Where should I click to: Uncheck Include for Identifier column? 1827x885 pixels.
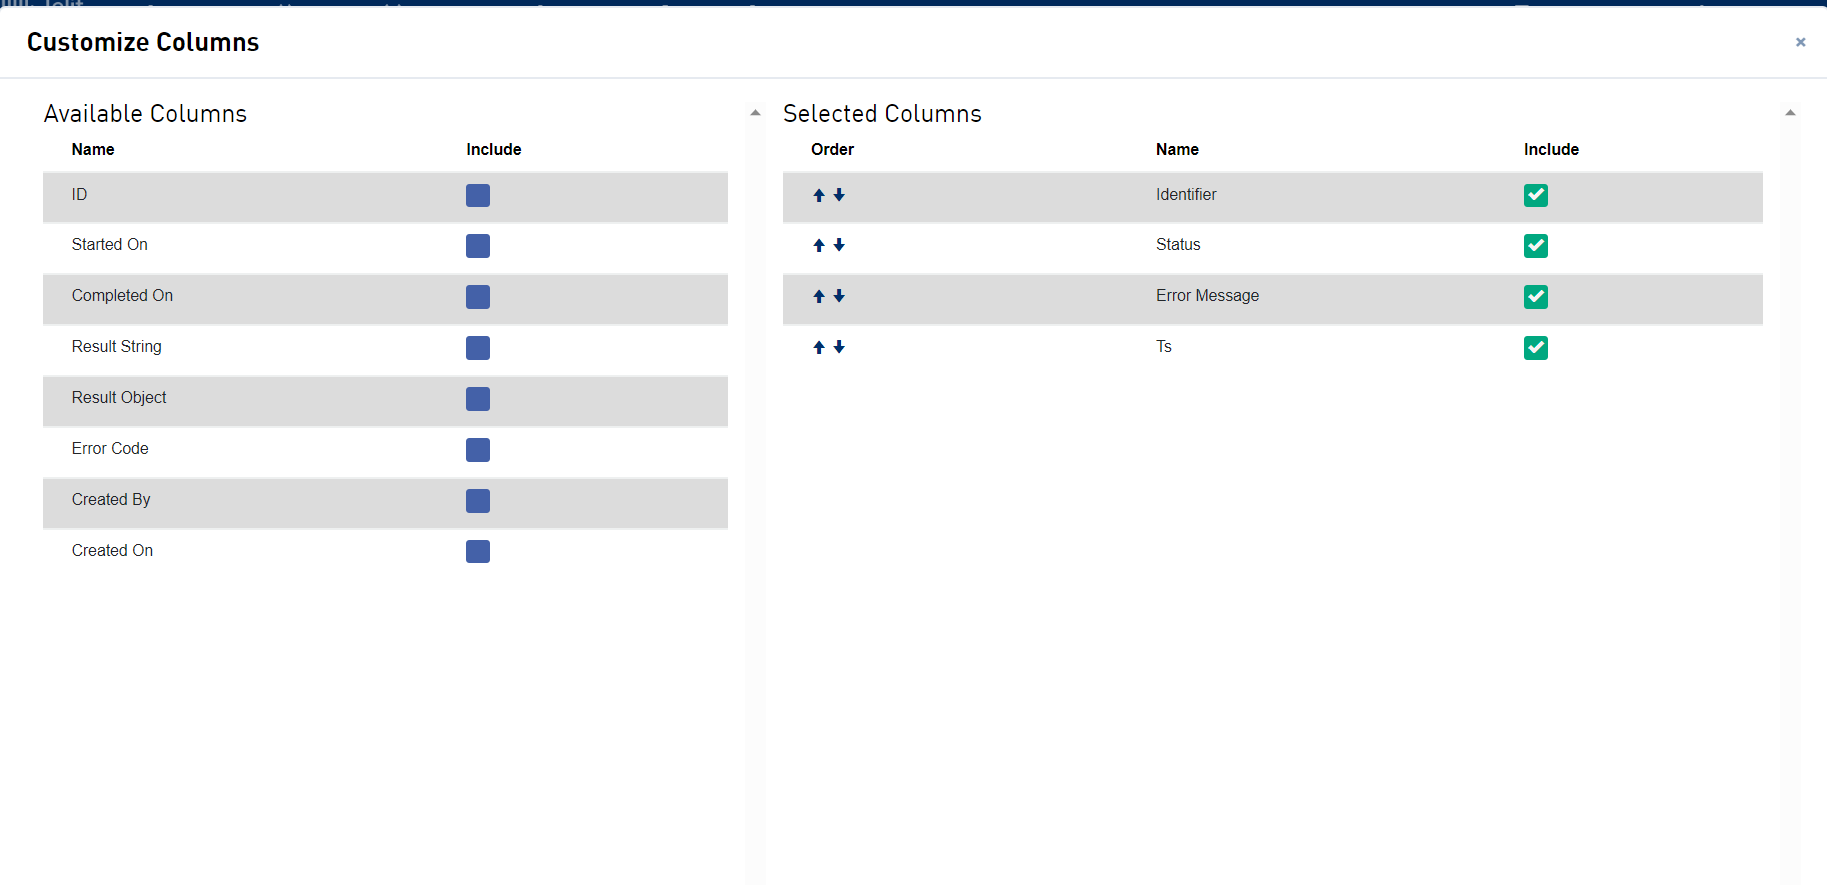1536,195
